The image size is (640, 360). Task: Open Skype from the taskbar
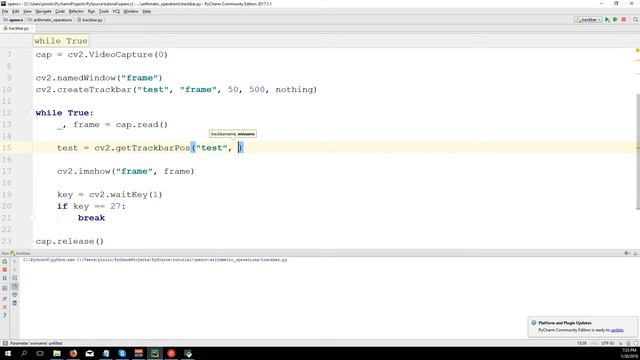pos(122,353)
